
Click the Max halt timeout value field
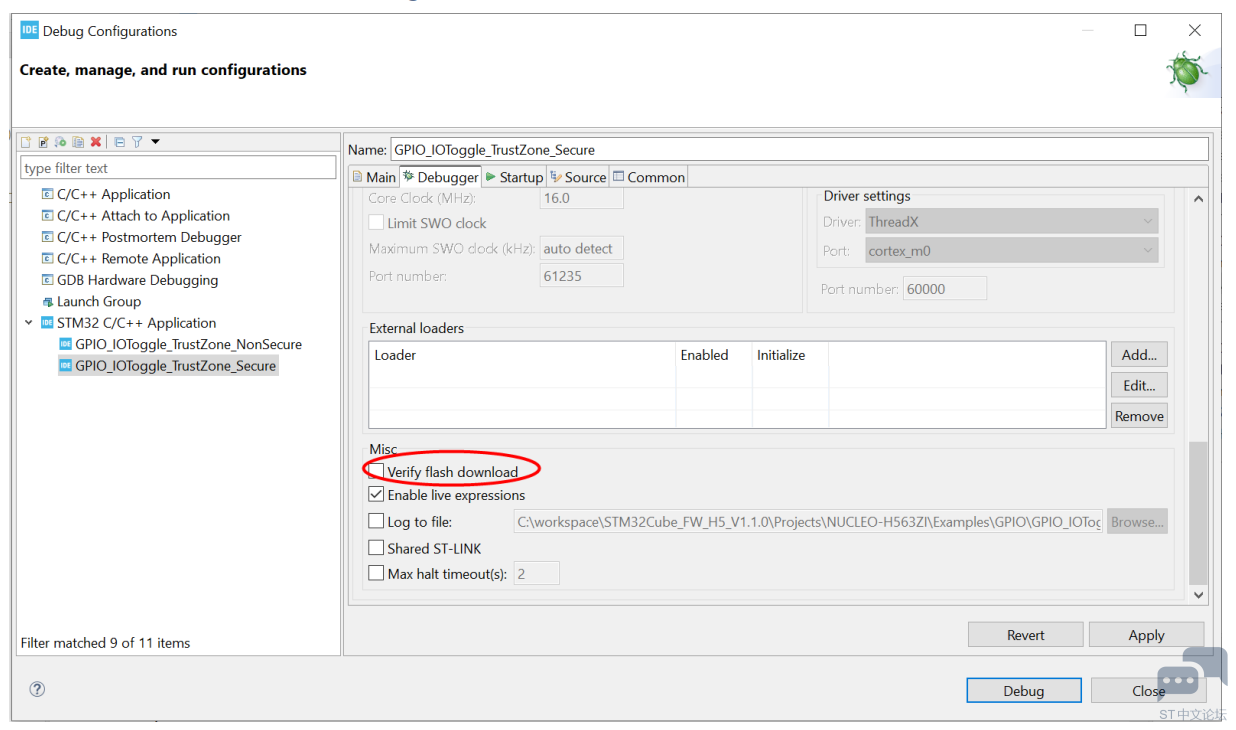(x=536, y=574)
